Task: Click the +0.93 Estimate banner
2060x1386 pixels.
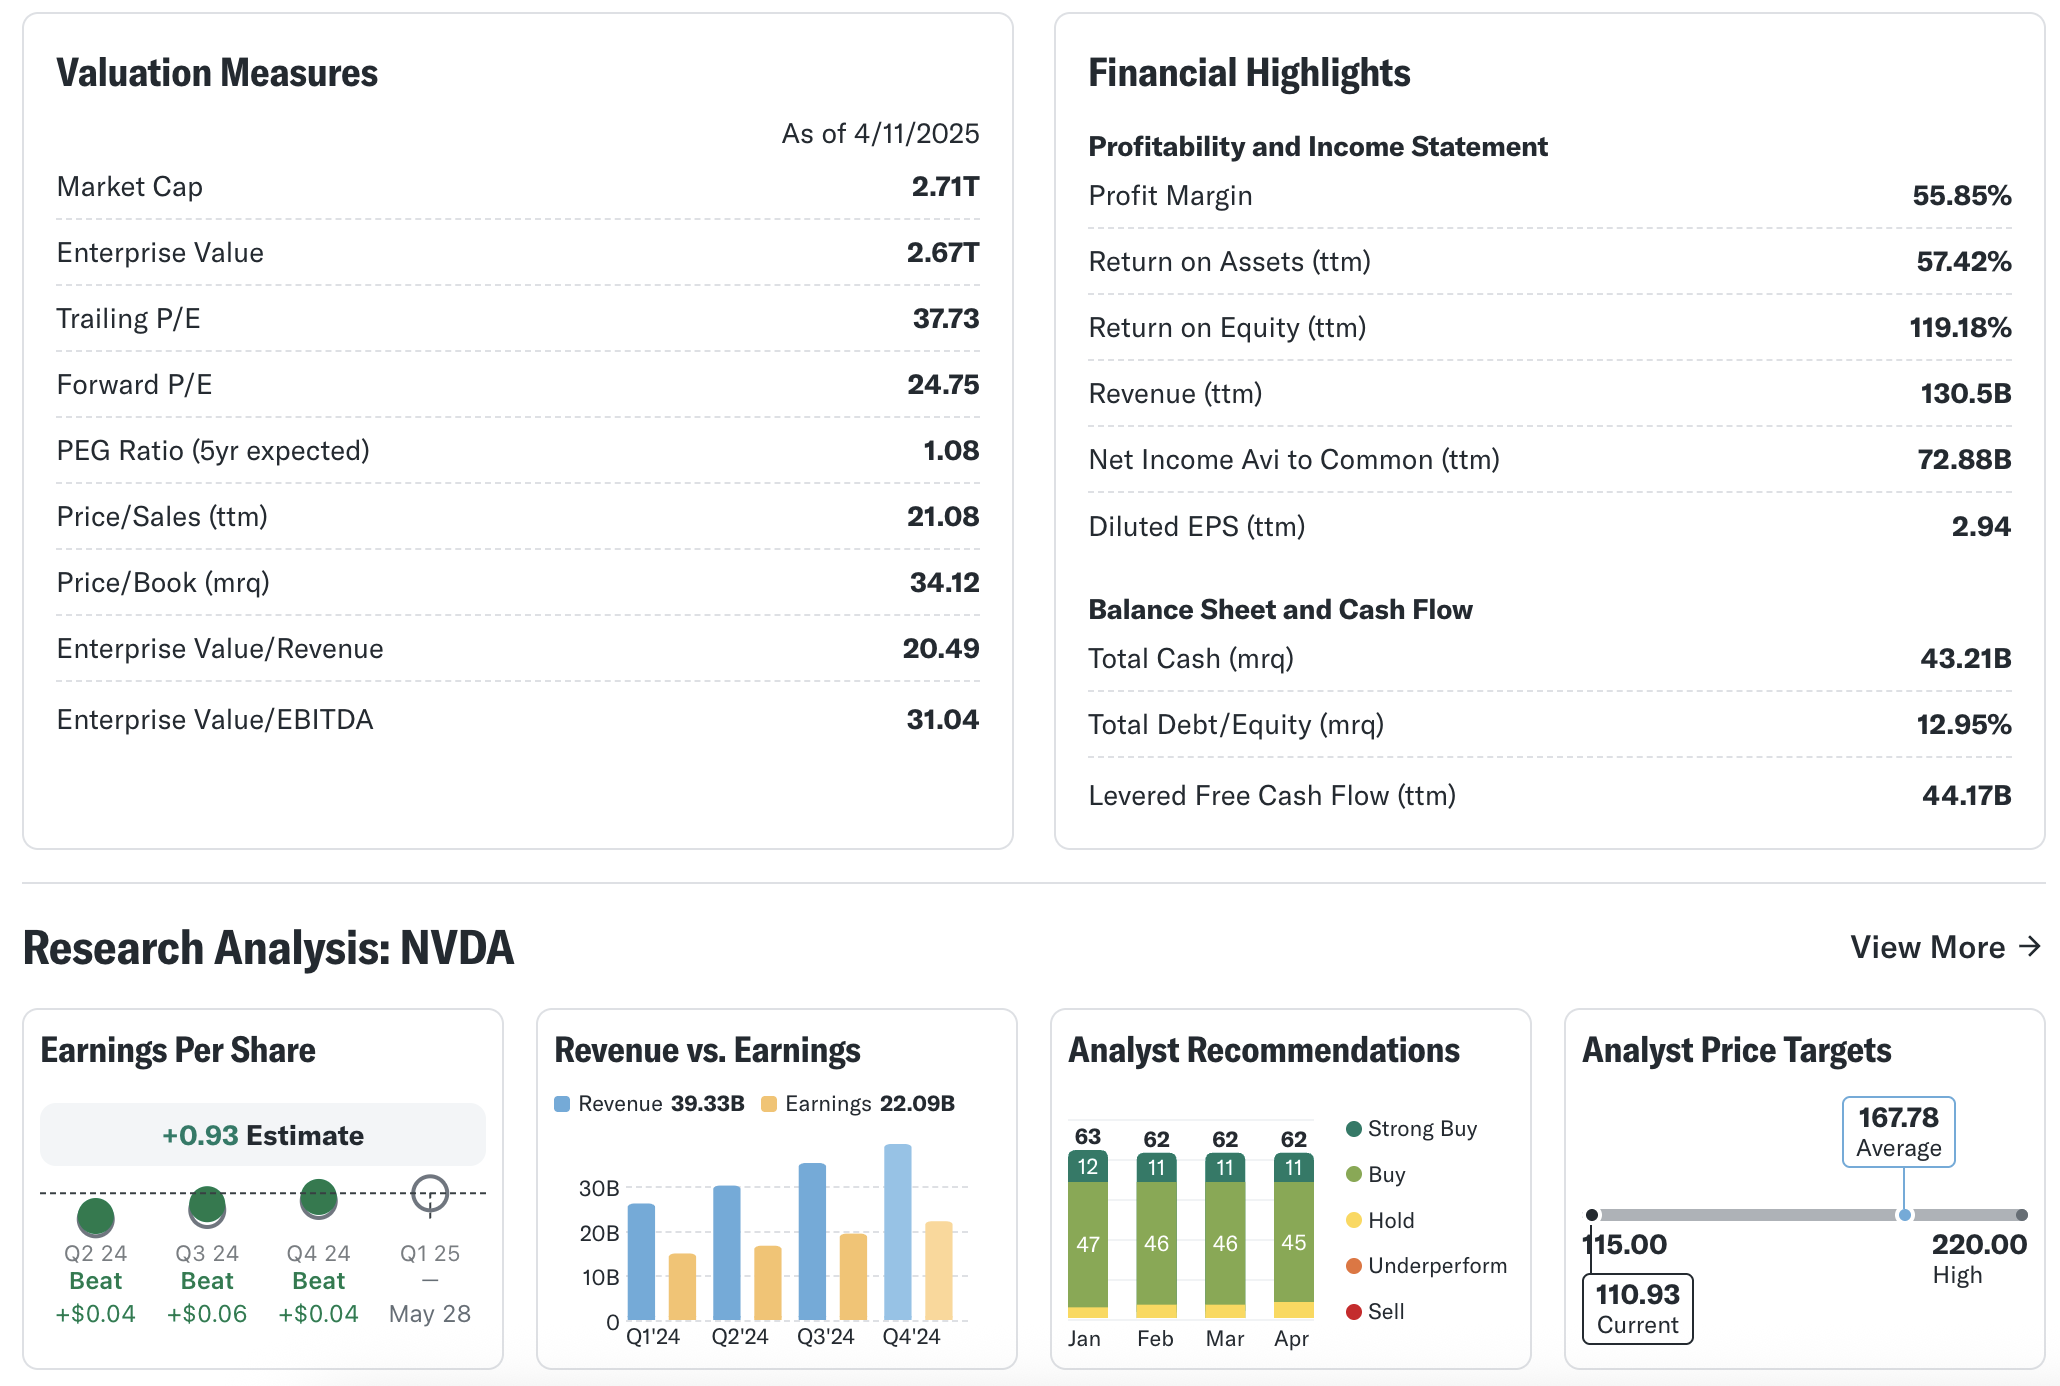Action: click(x=263, y=1135)
